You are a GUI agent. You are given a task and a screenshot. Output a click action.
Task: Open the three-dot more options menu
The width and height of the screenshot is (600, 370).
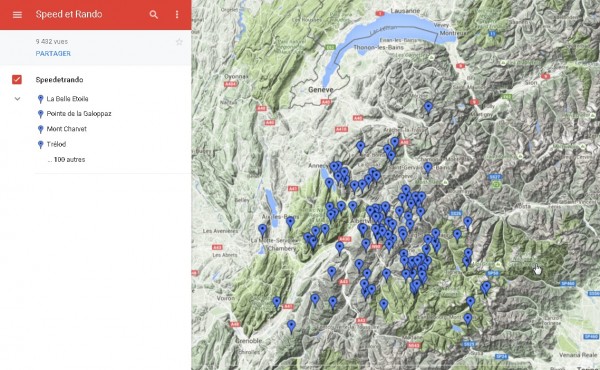coord(177,15)
